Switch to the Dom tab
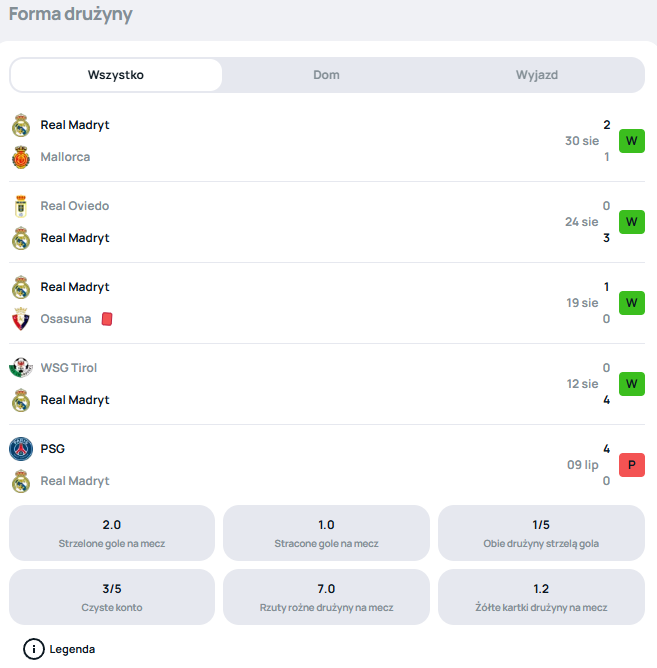The height and width of the screenshot is (668, 657). tap(326, 75)
